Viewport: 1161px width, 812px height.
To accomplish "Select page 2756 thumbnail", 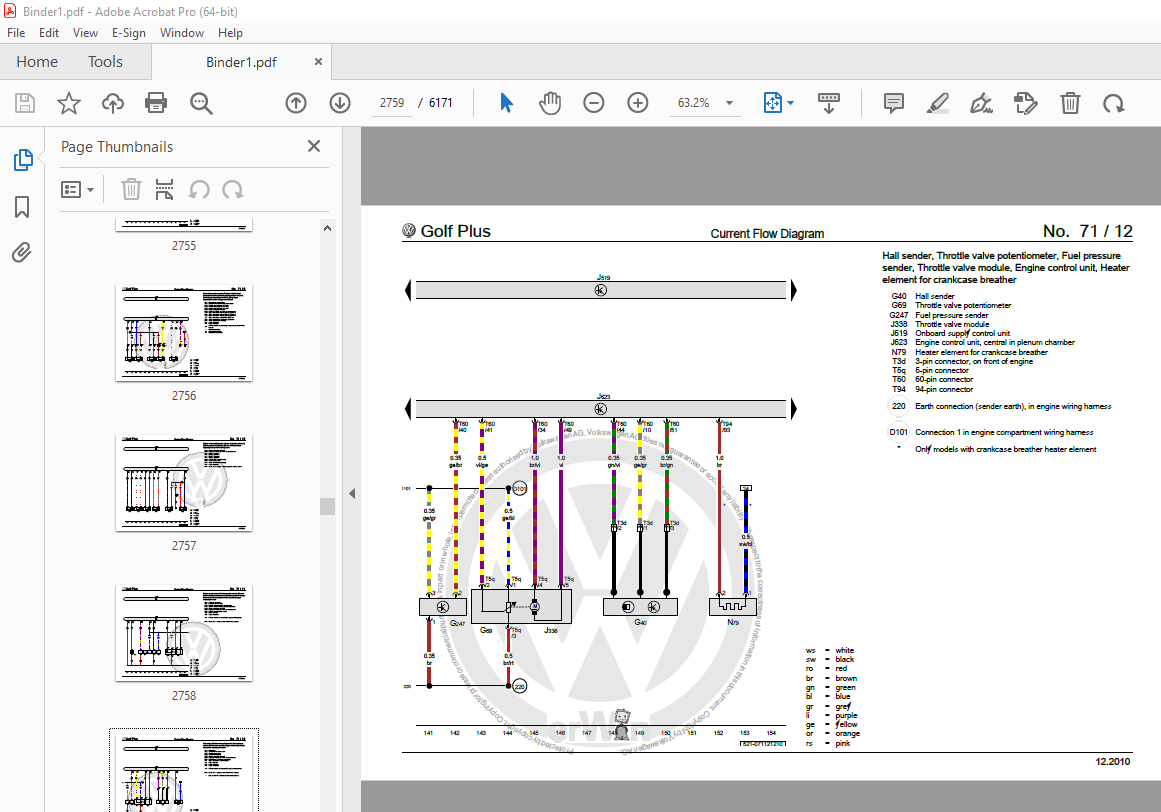I will coord(184,333).
